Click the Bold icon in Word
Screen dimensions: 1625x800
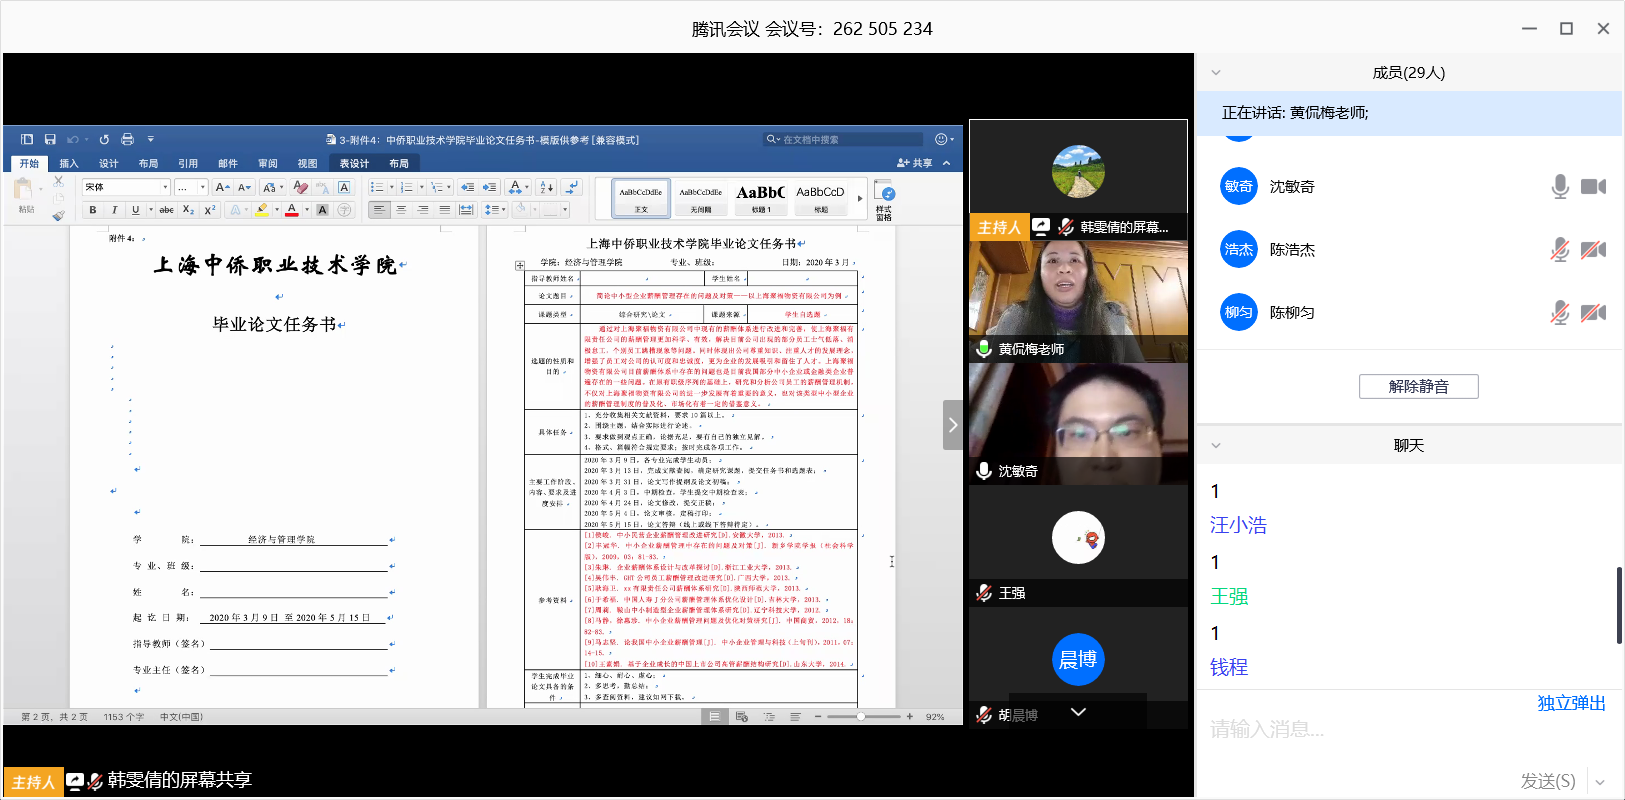click(93, 210)
